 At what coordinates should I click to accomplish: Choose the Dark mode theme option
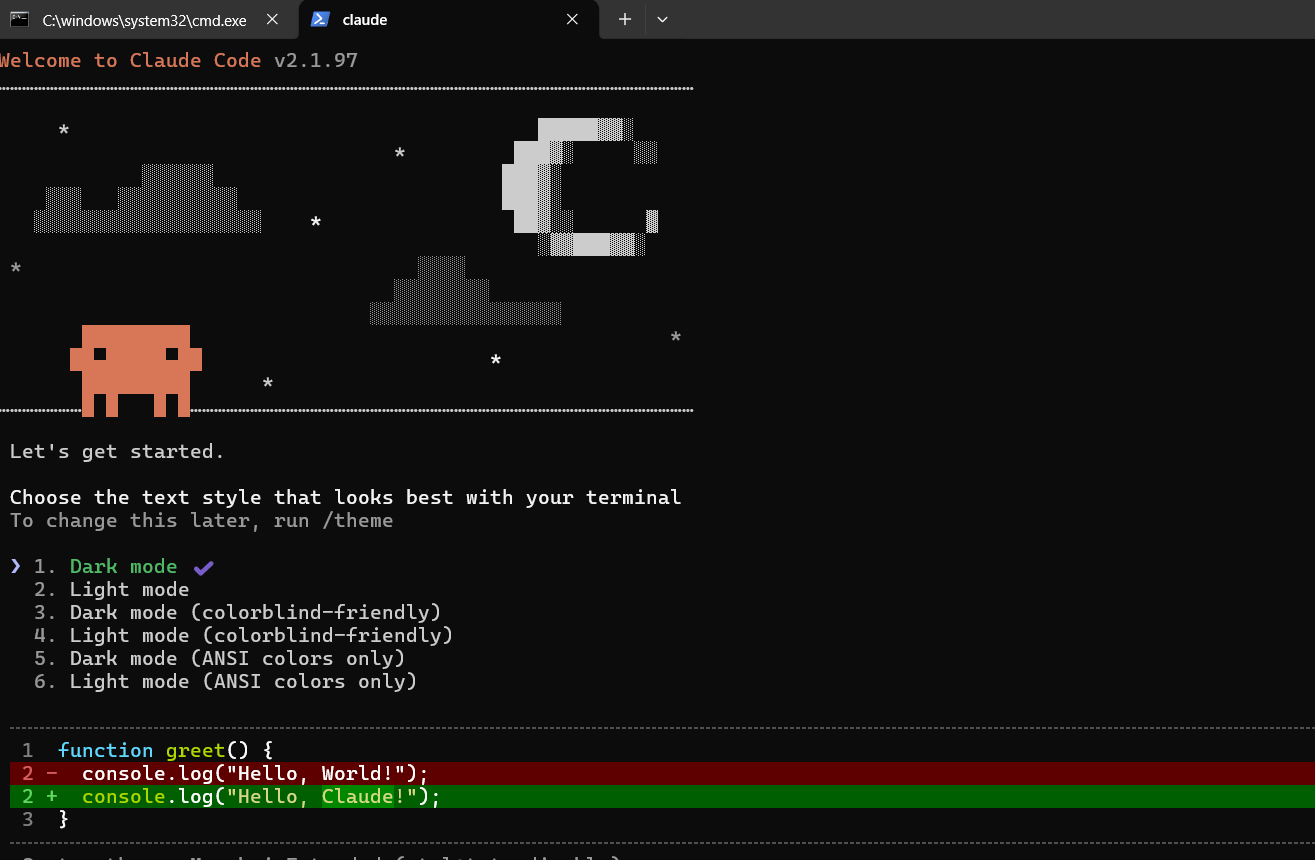coord(123,567)
